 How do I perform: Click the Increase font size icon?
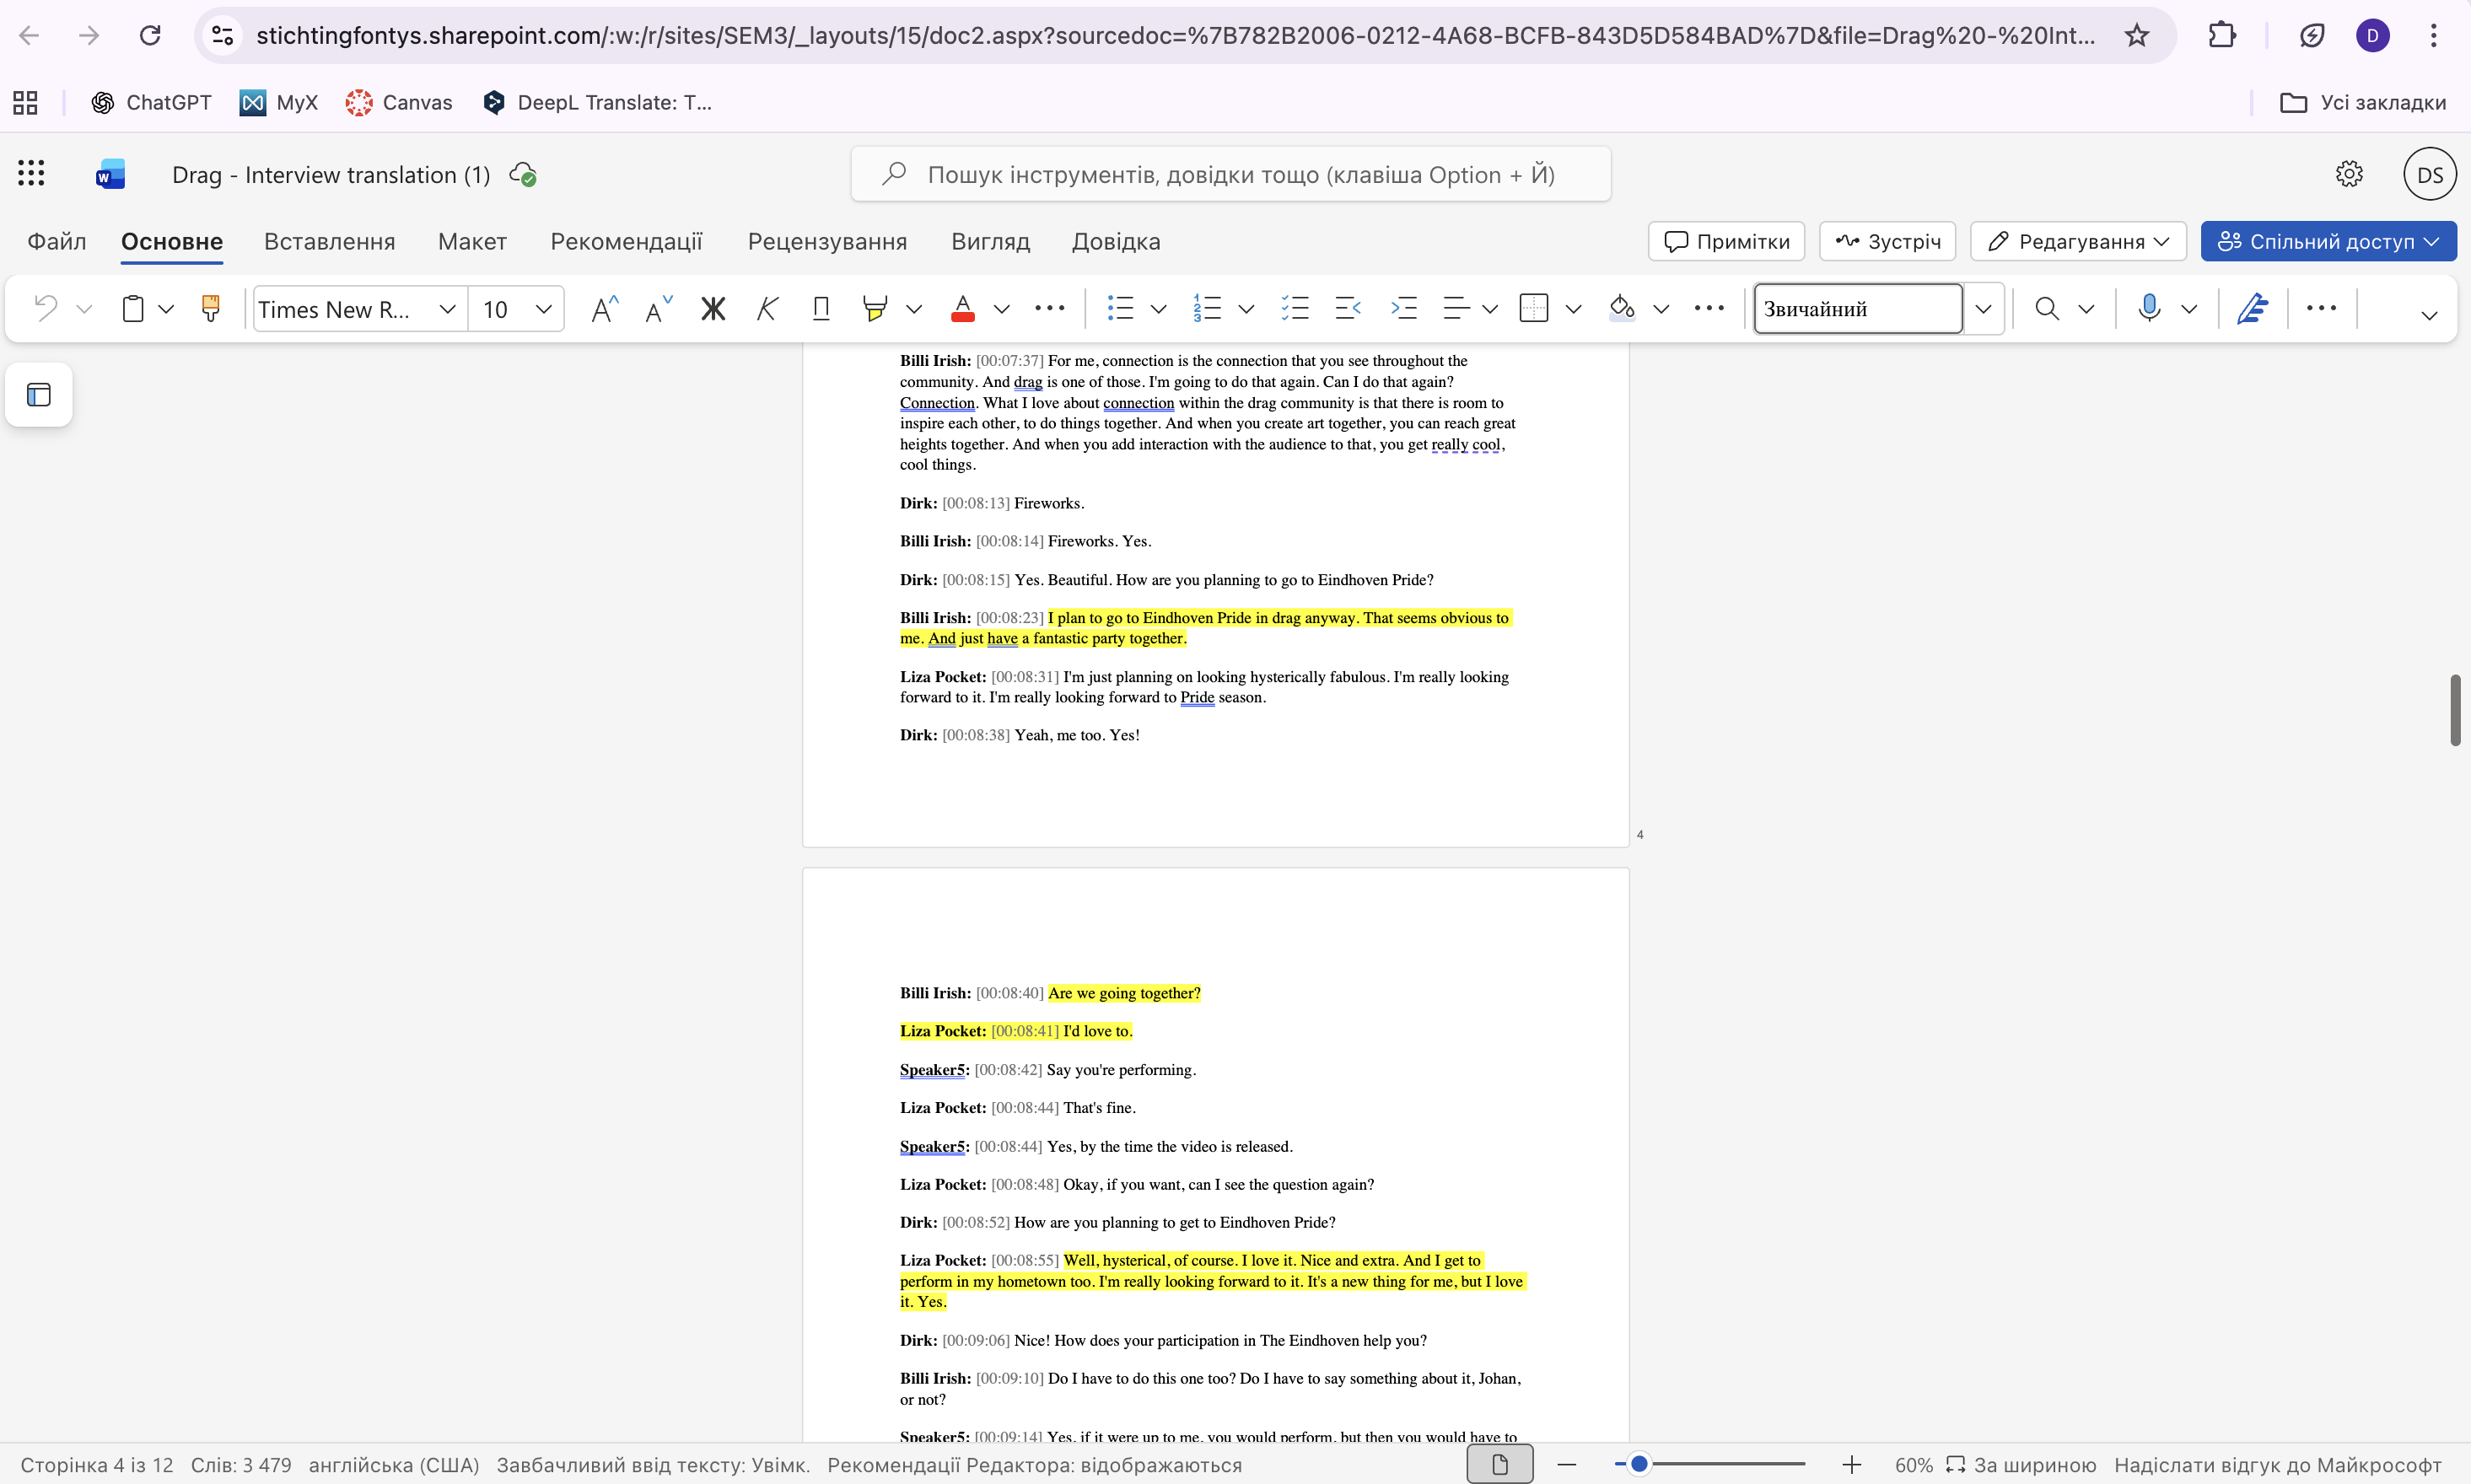(x=604, y=309)
